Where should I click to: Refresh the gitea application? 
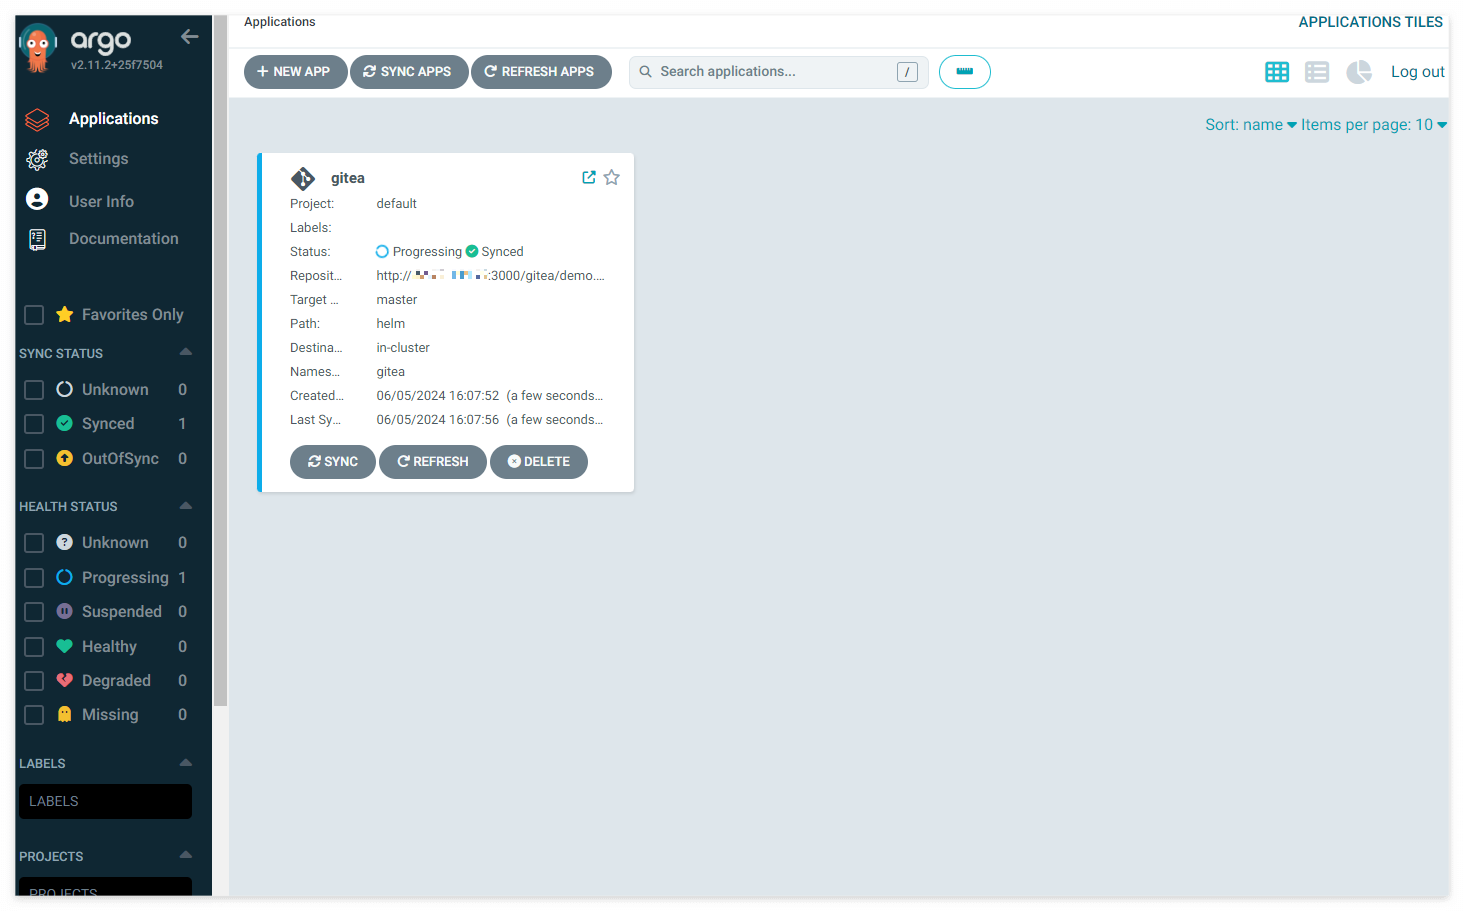tap(433, 462)
